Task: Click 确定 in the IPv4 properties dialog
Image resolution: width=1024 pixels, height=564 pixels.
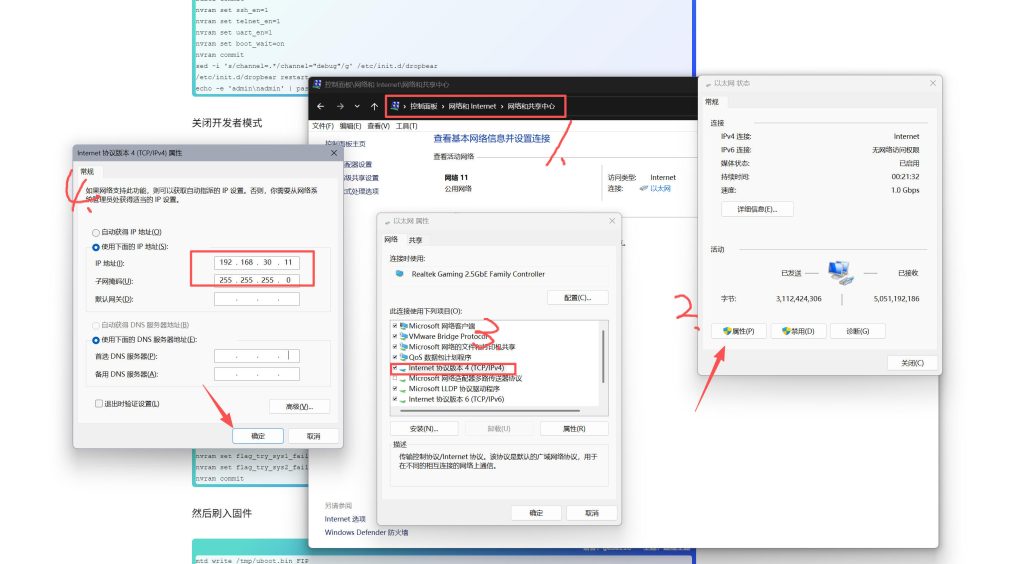Action: pos(258,436)
